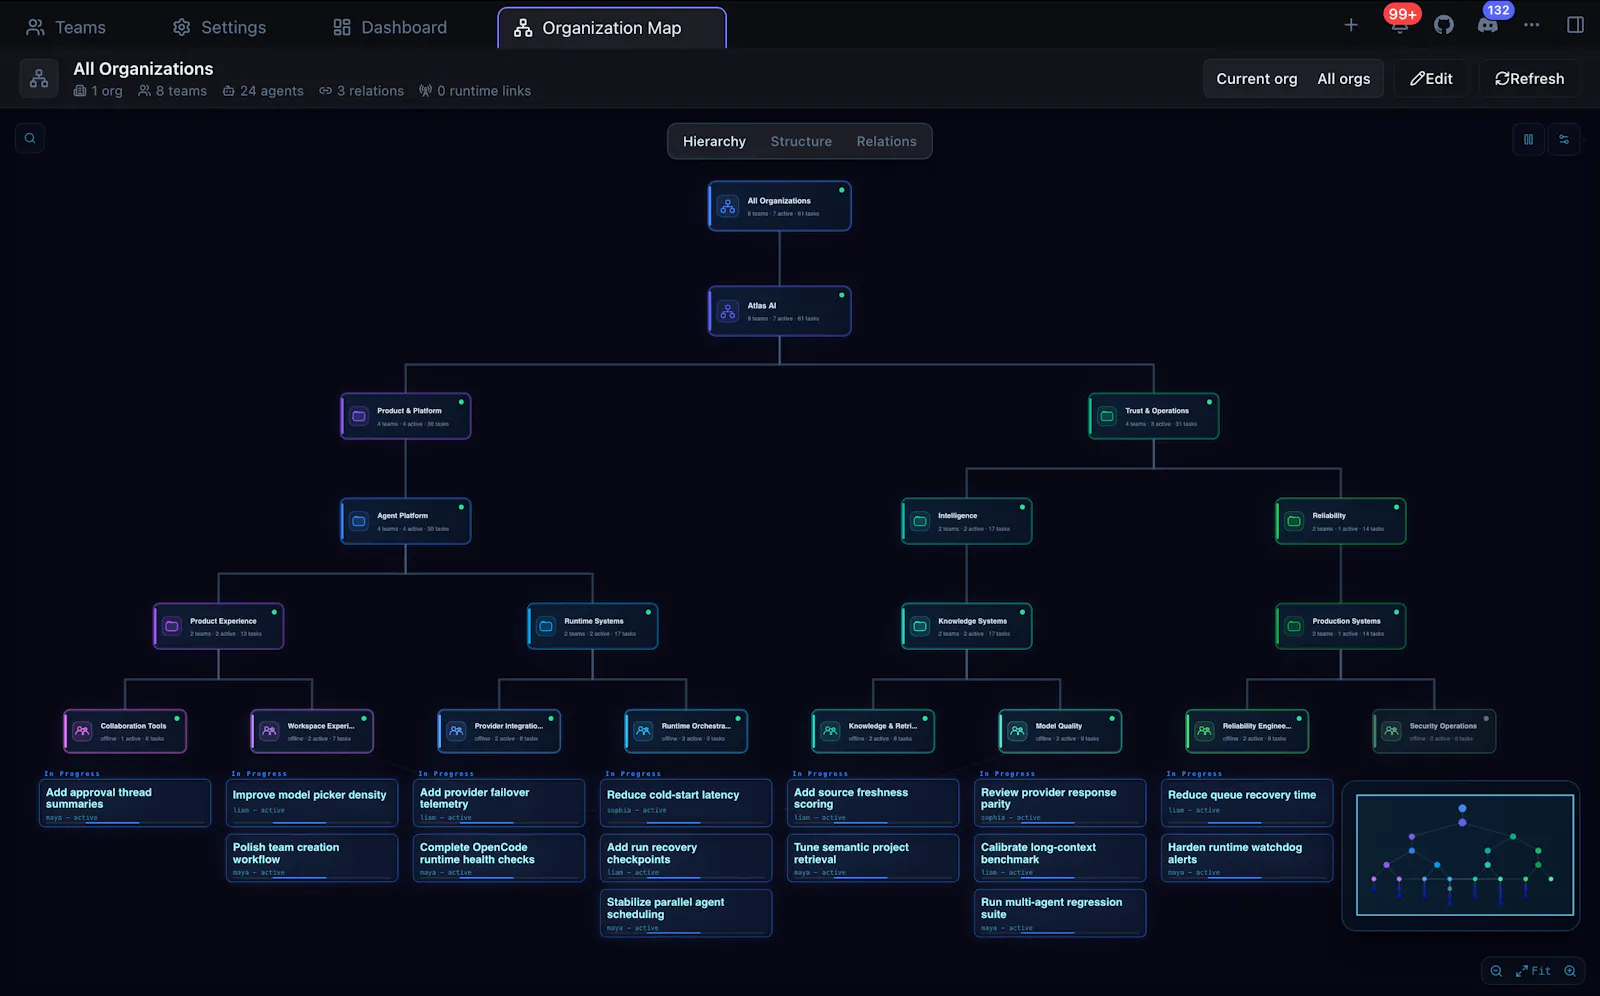The image size is (1600, 996).
Task: Open the canvas filter sliders icon
Action: (1564, 140)
